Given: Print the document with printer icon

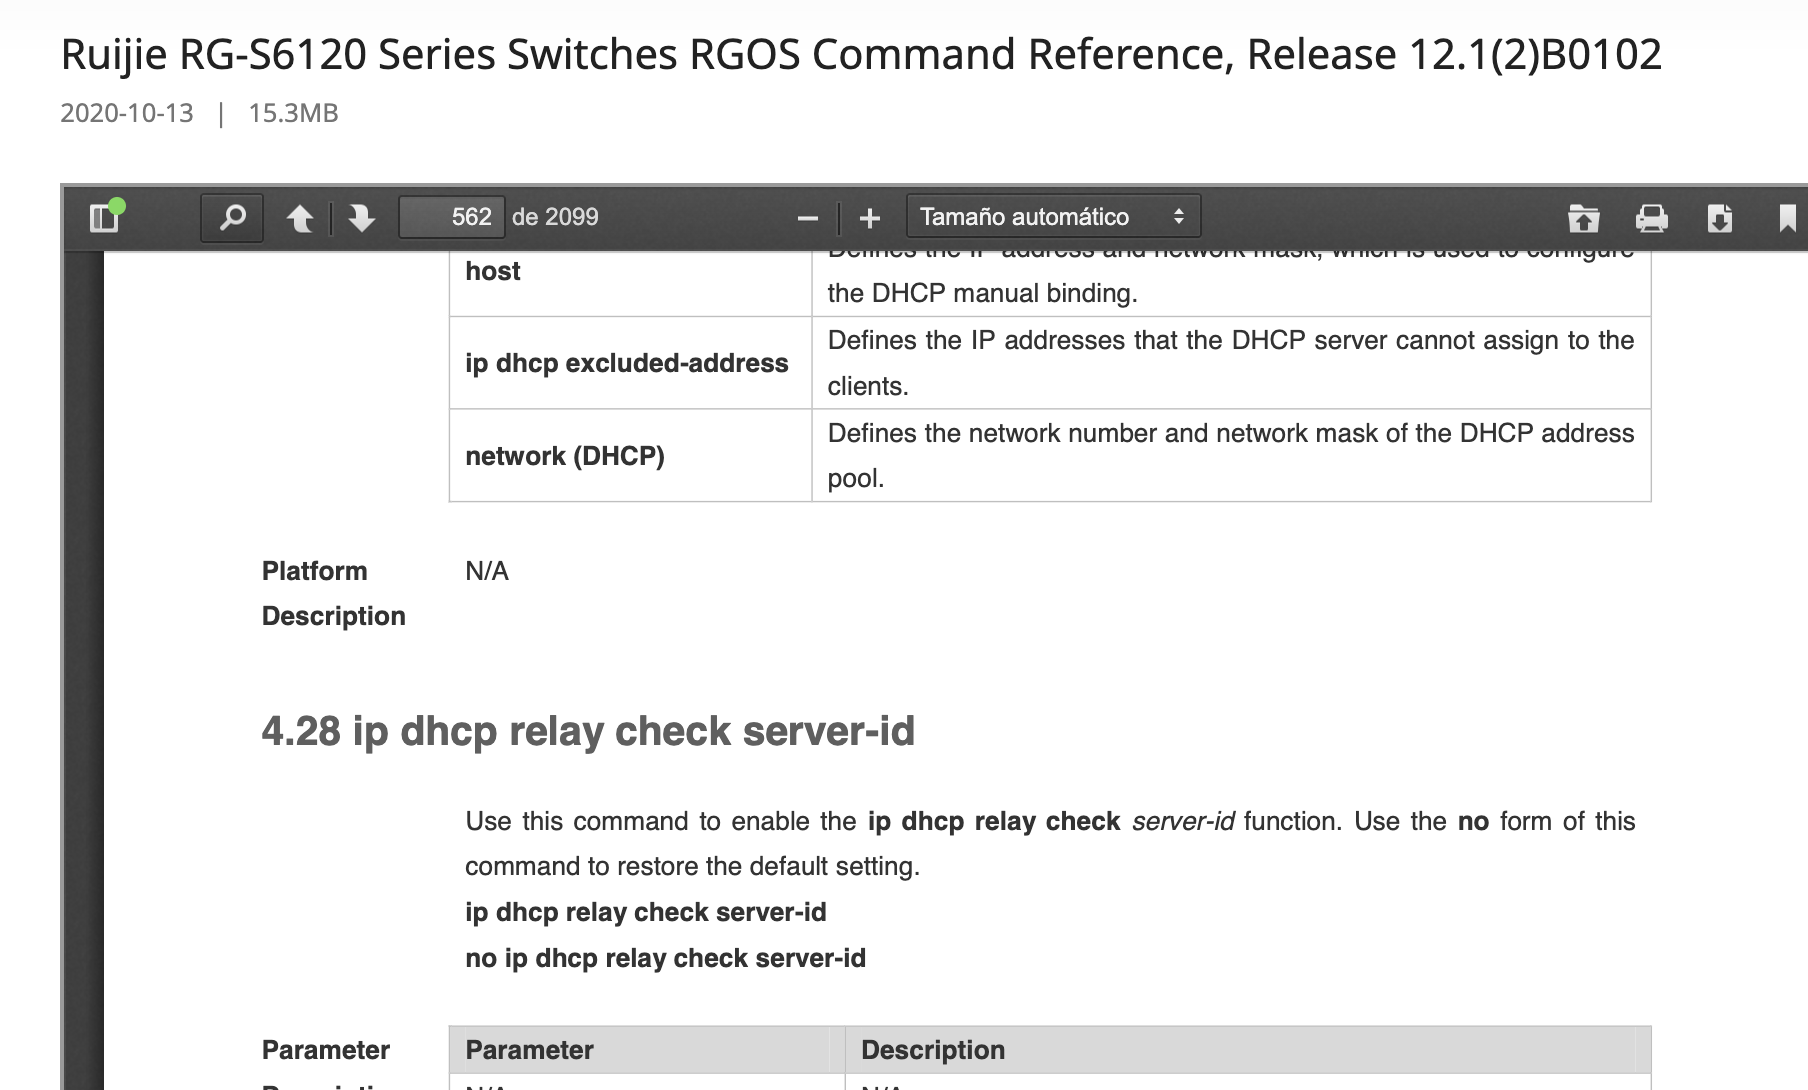Looking at the screenshot, I should [x=1651, y=218].
